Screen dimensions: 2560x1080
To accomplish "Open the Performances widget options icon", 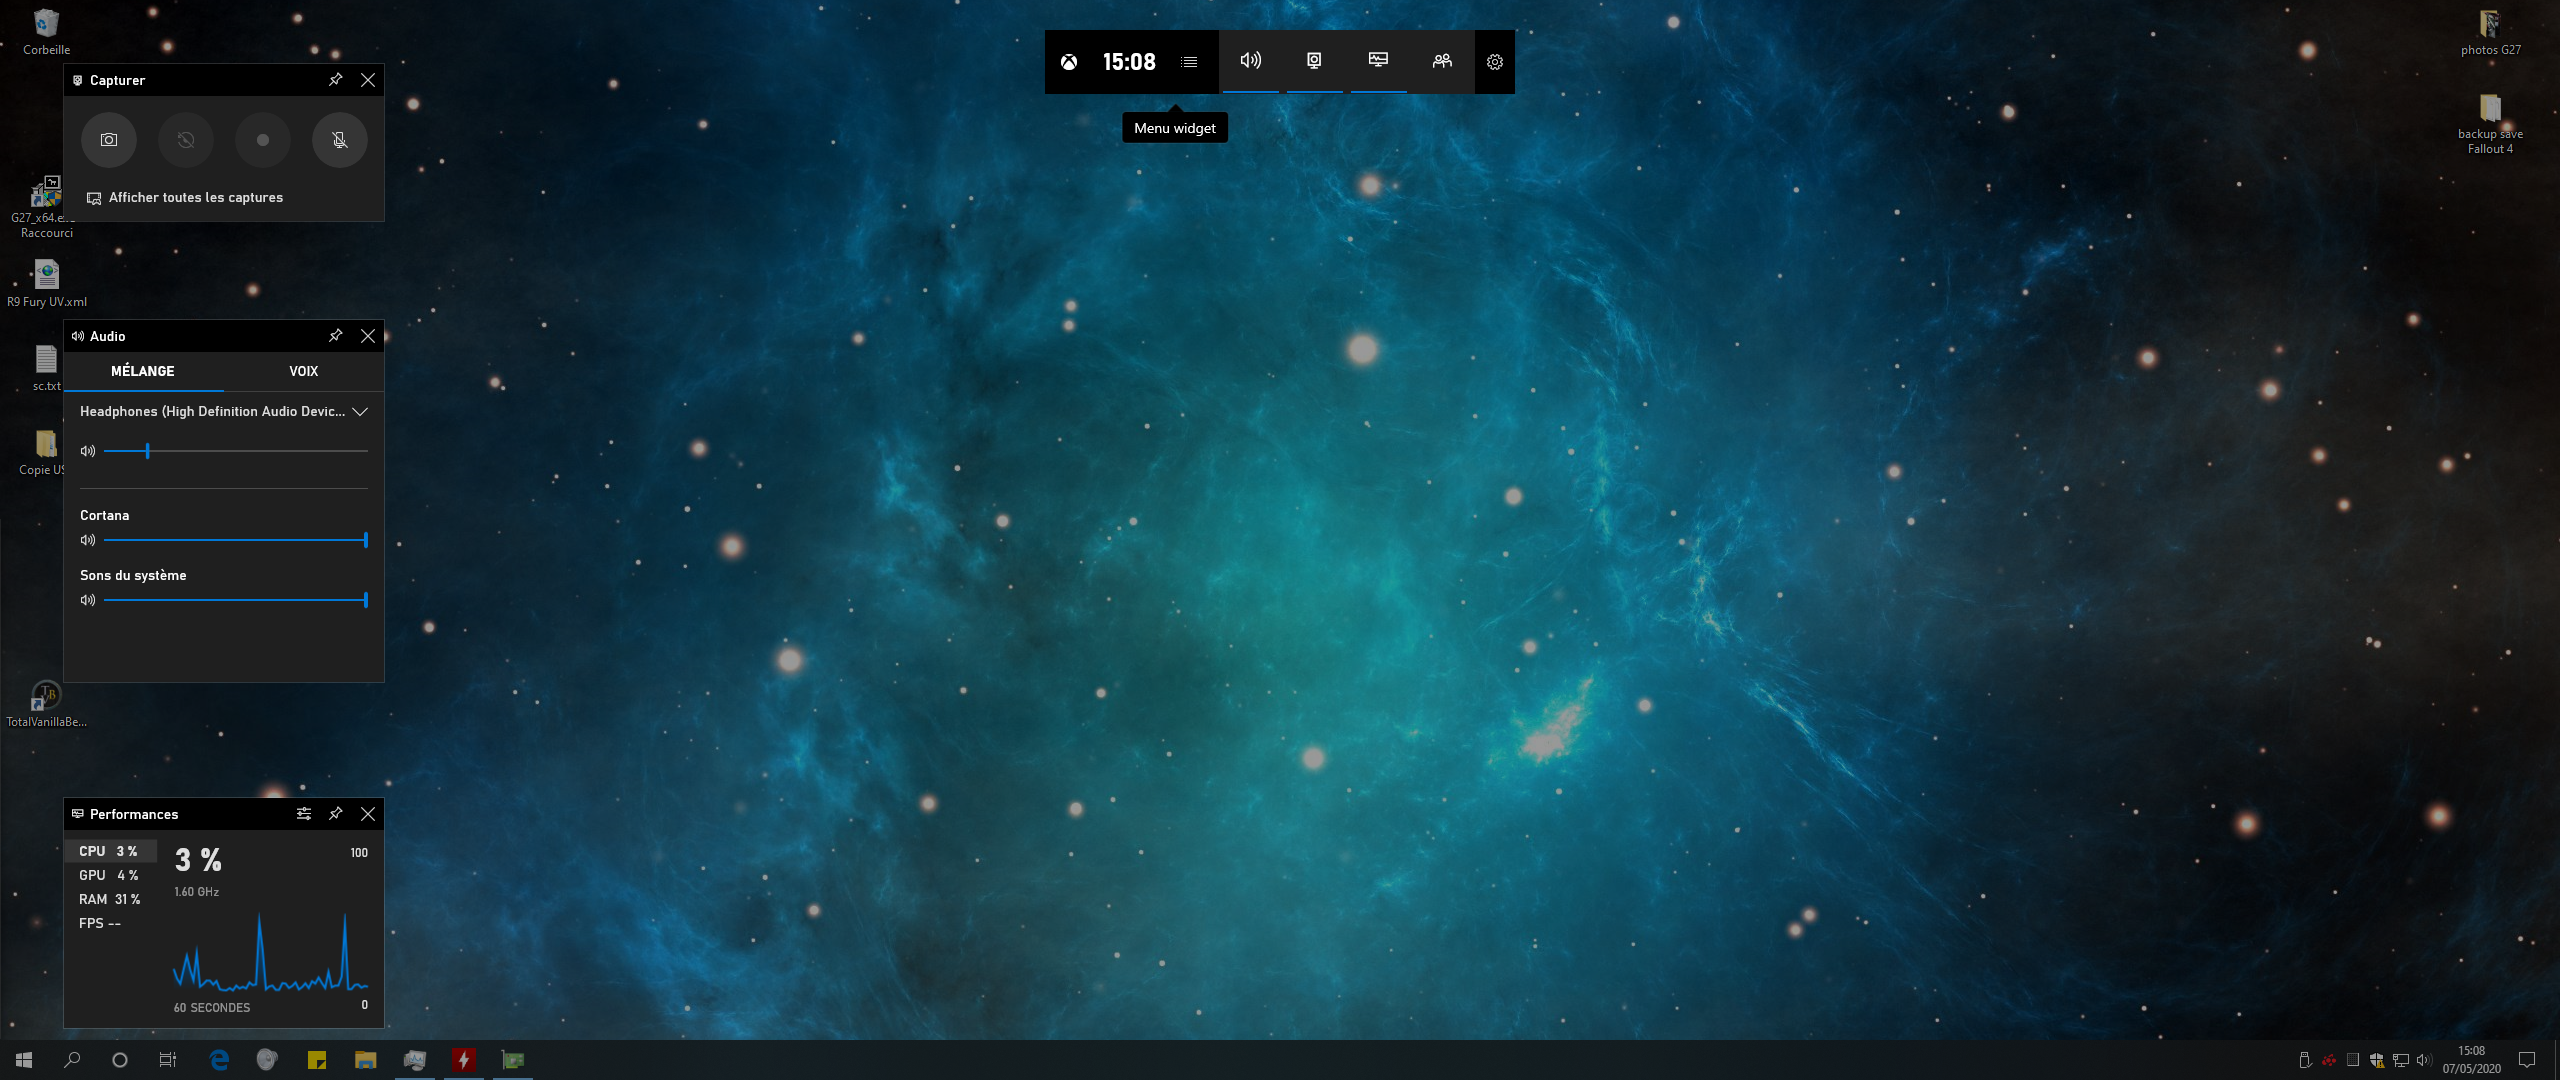I will click(x=304, y=814).
